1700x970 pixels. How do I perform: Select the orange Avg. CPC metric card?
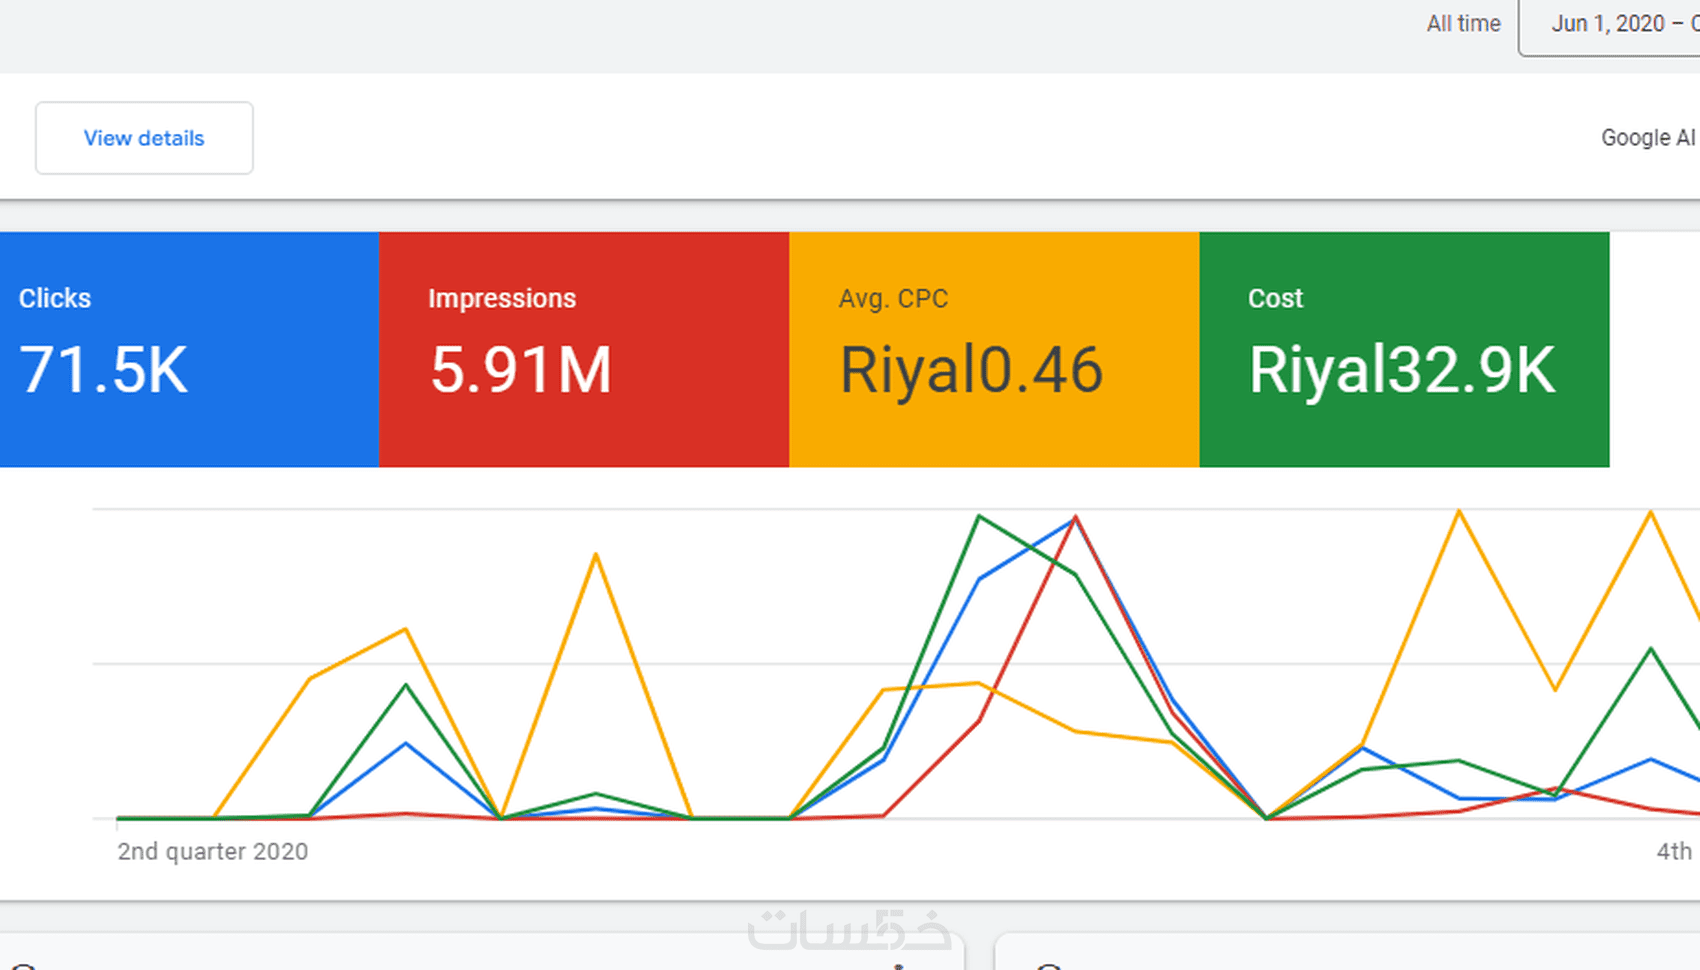tap(995, 349)
